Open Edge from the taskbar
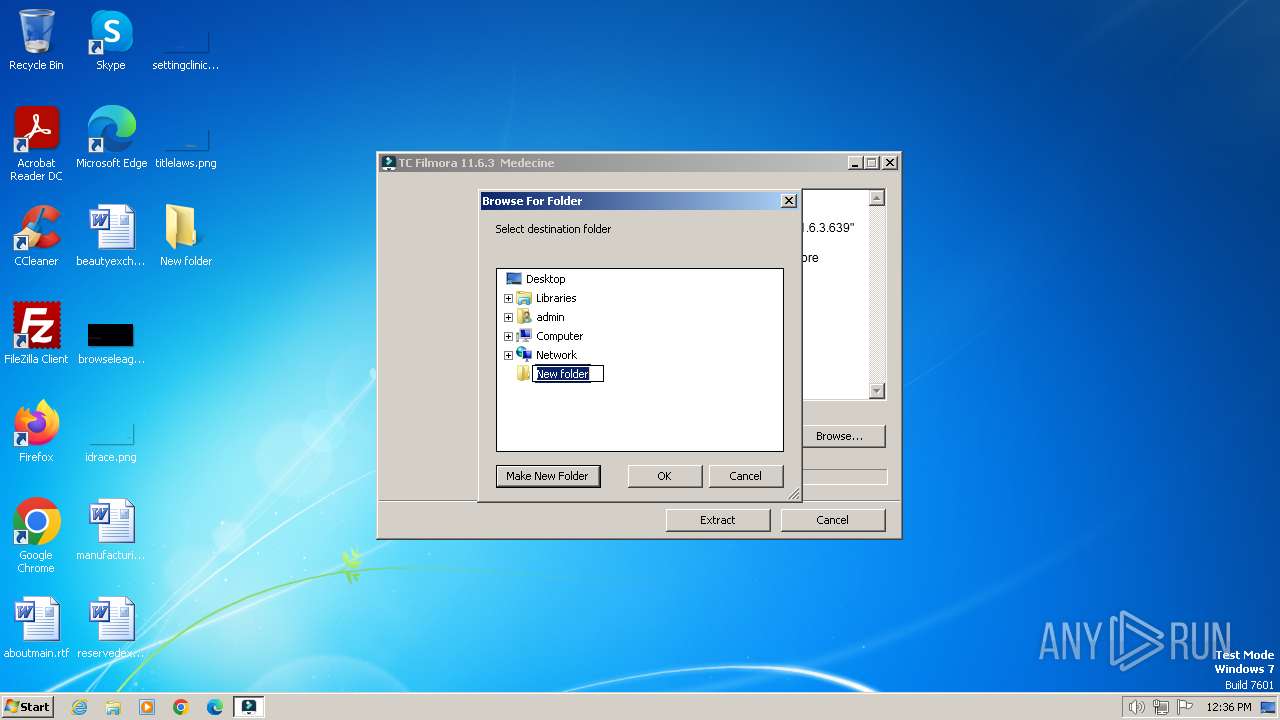The image size is (1280, 720). 215,707
